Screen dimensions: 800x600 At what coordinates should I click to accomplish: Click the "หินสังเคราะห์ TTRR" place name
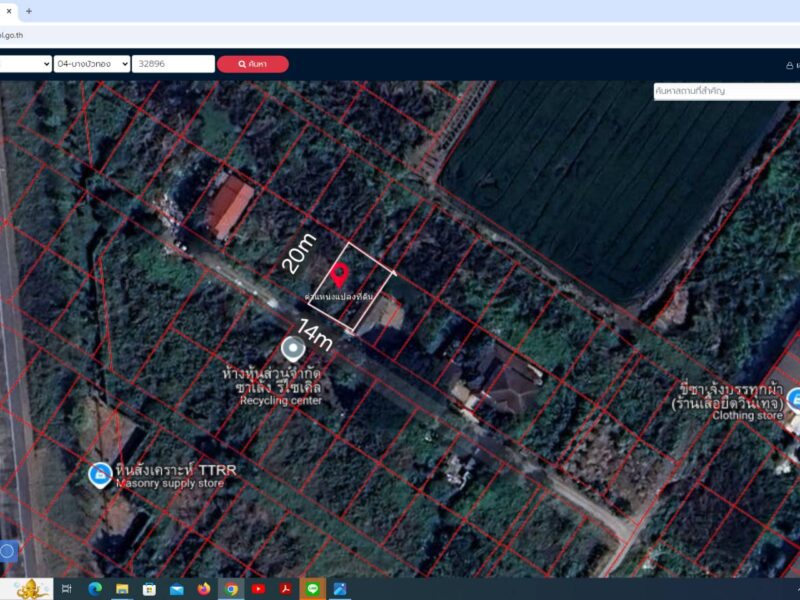coord(176,469)
